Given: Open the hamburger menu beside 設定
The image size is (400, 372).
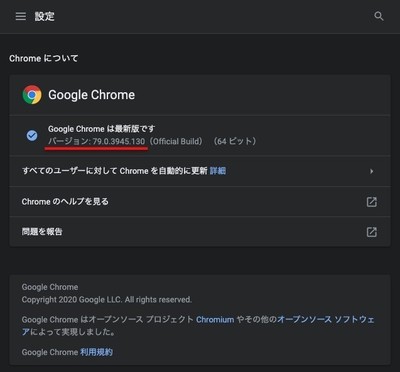Looking at the screenshot, I should (x=21, y=16).
